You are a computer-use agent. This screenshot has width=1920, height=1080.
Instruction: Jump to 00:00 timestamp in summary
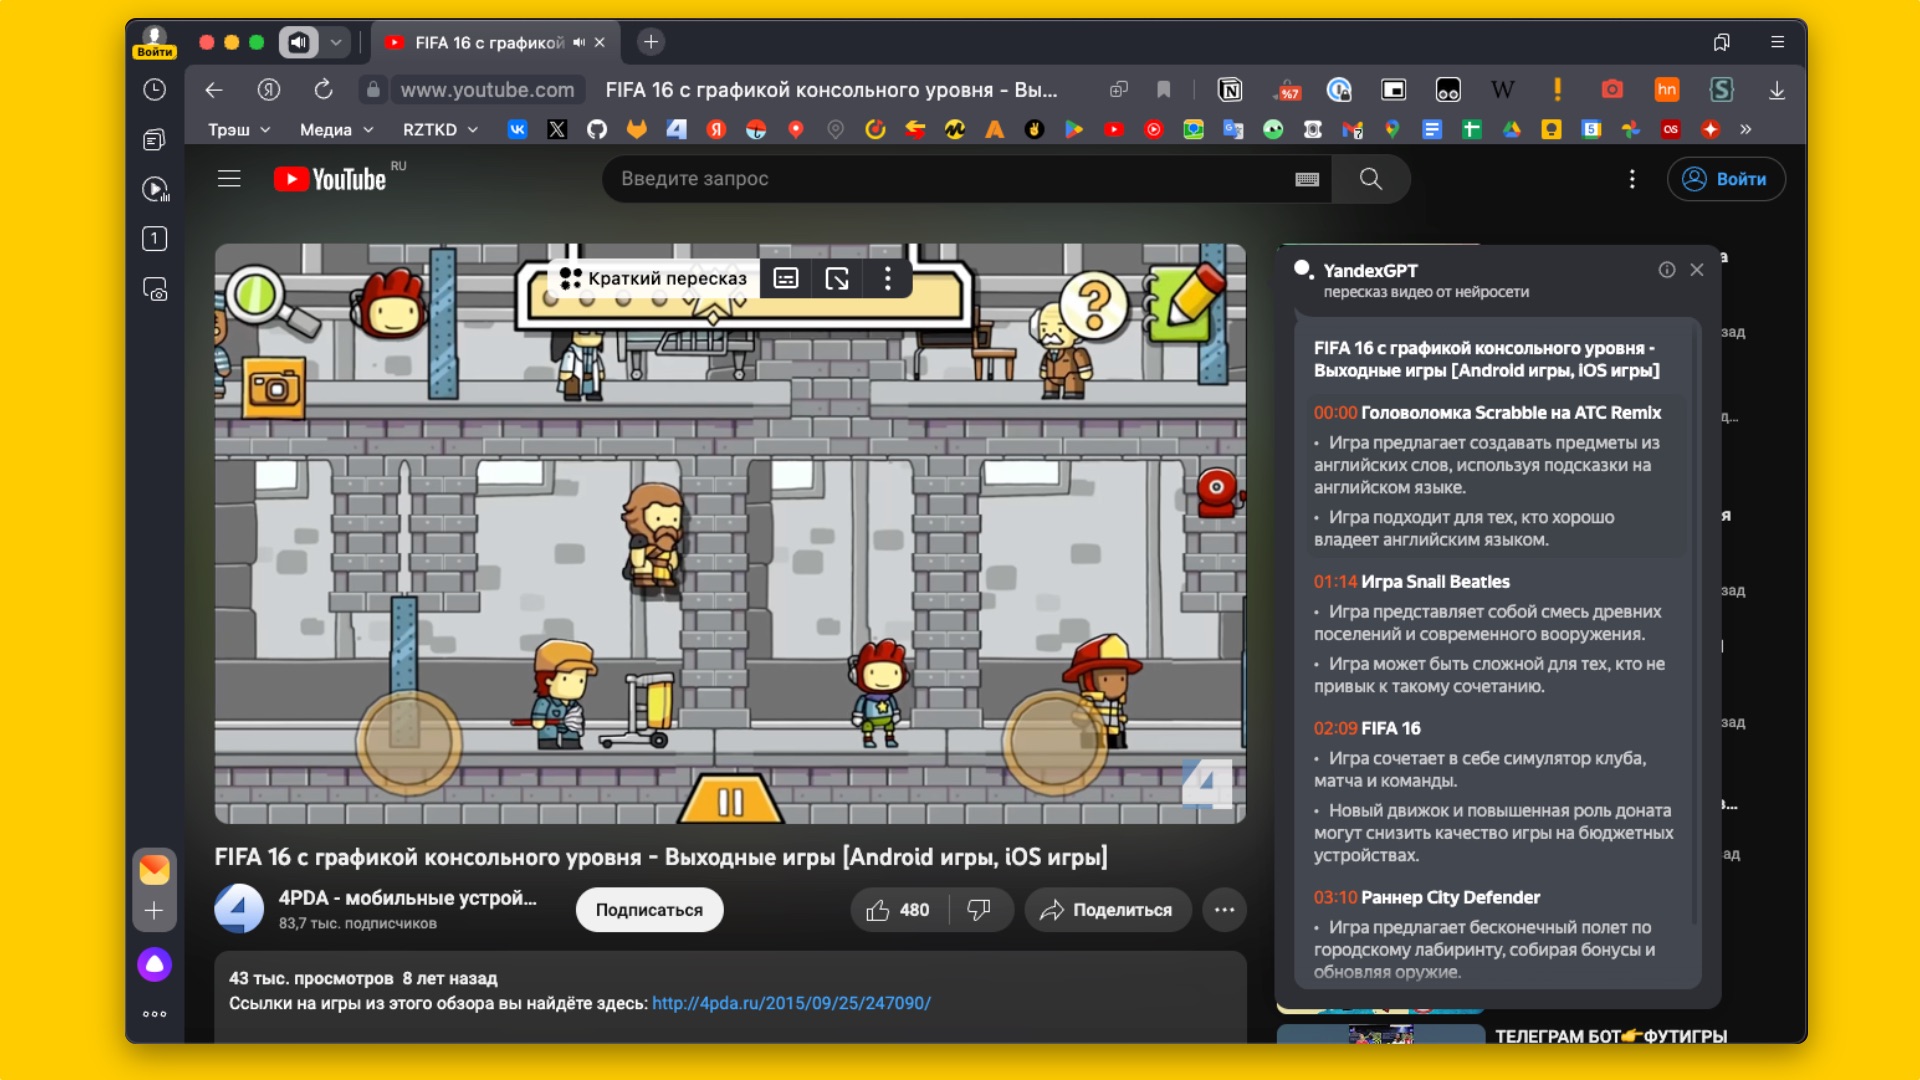[x=1335, y=413]
